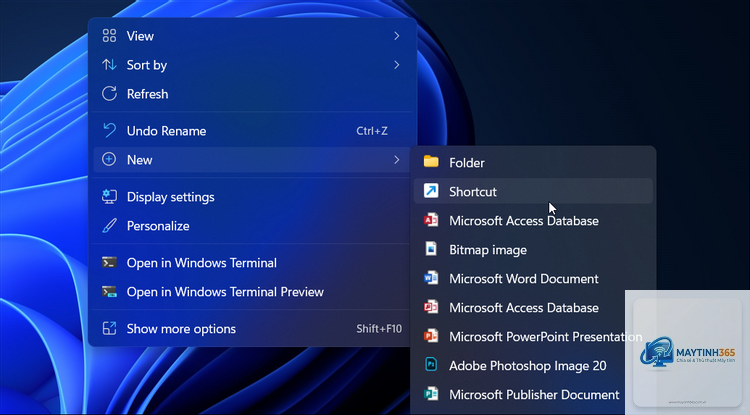Open the Sort by menu entry
Viewport: 750px width, 415px height.
252,65
